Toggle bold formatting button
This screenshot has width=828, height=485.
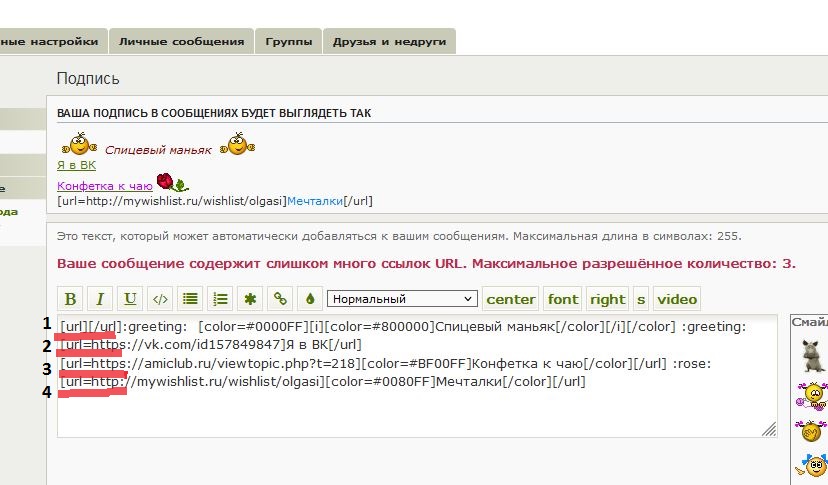click(70, 298)
